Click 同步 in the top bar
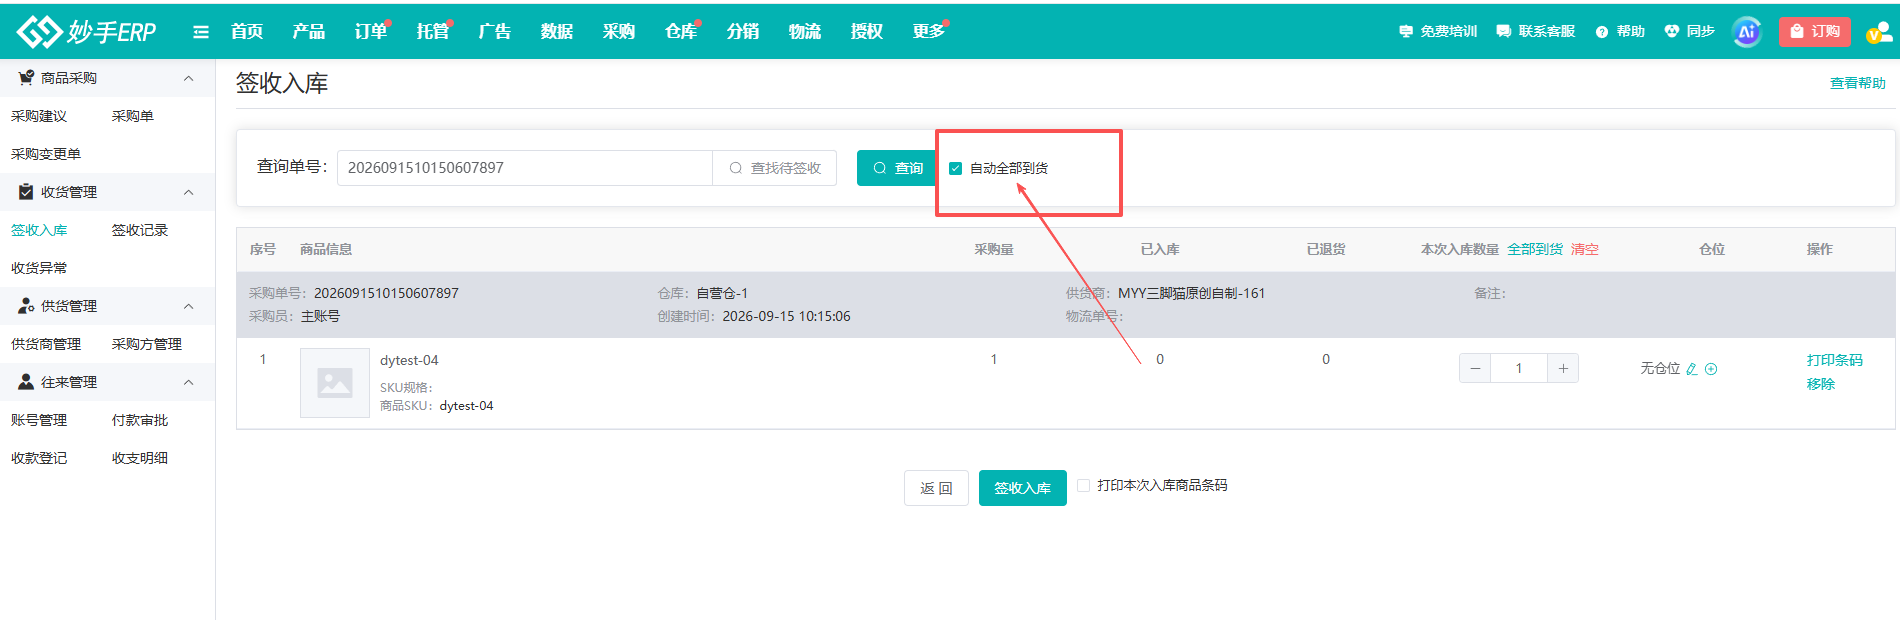 [x=1690, y=32]
